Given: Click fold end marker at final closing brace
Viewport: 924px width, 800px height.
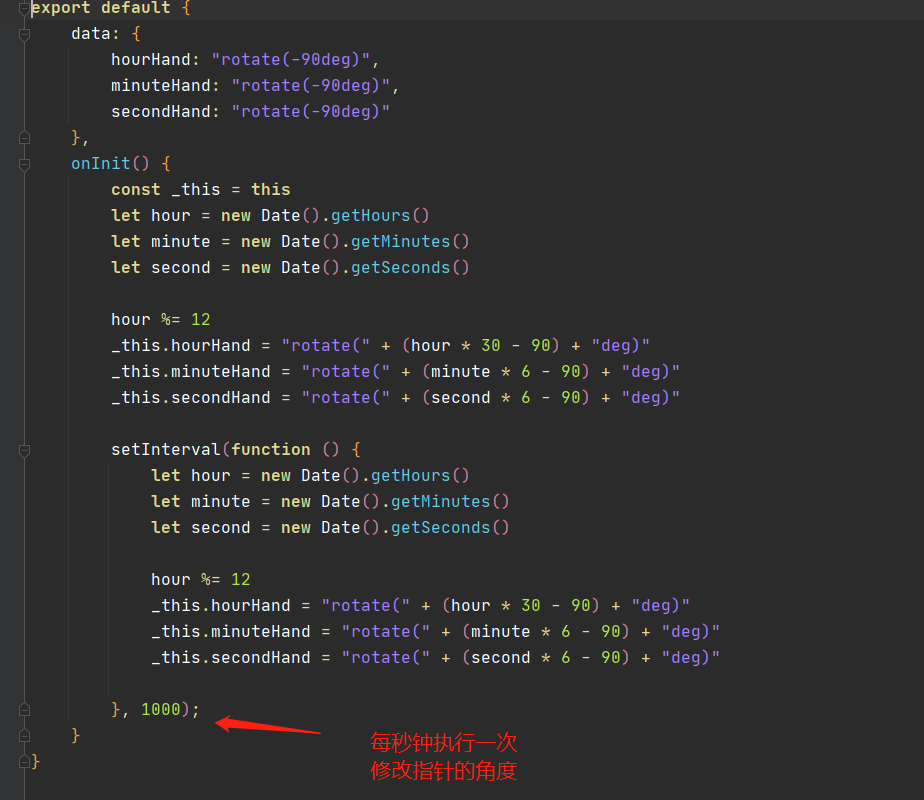Looking at the screenshot, I should 25,761.
